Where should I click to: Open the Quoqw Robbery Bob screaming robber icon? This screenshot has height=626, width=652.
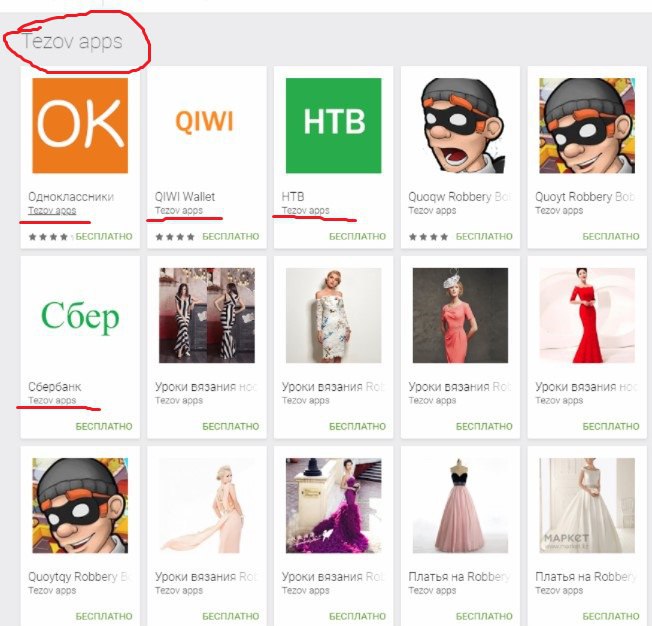tap(460, 126)
